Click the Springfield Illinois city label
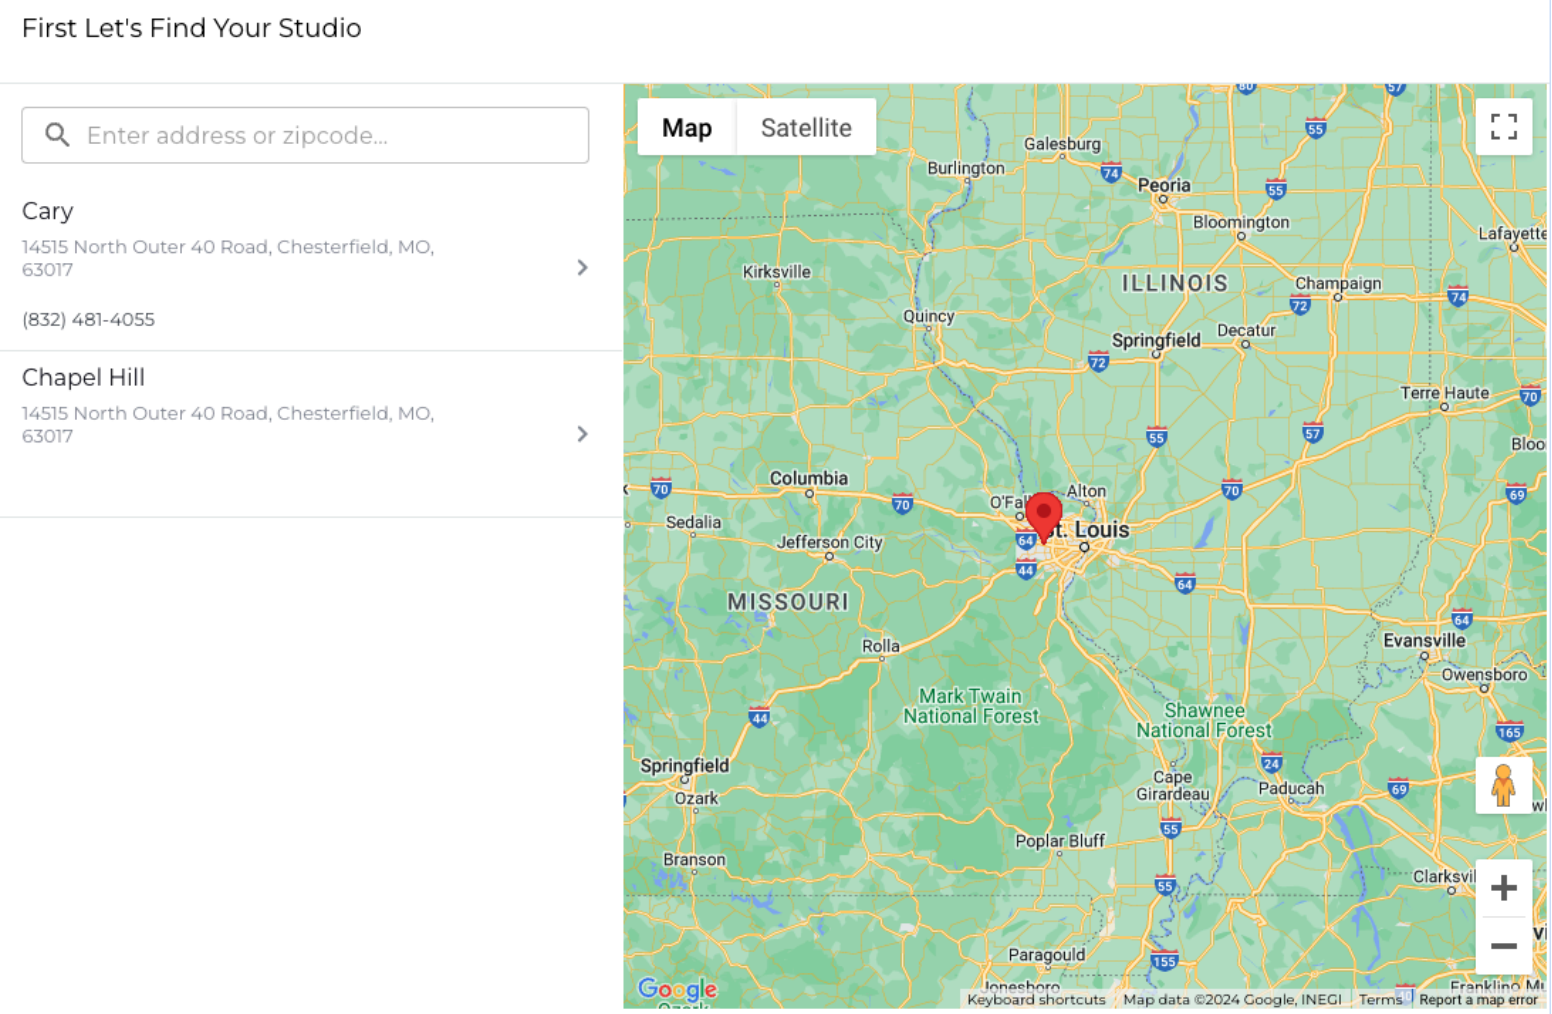 (x=1156, y=340)
